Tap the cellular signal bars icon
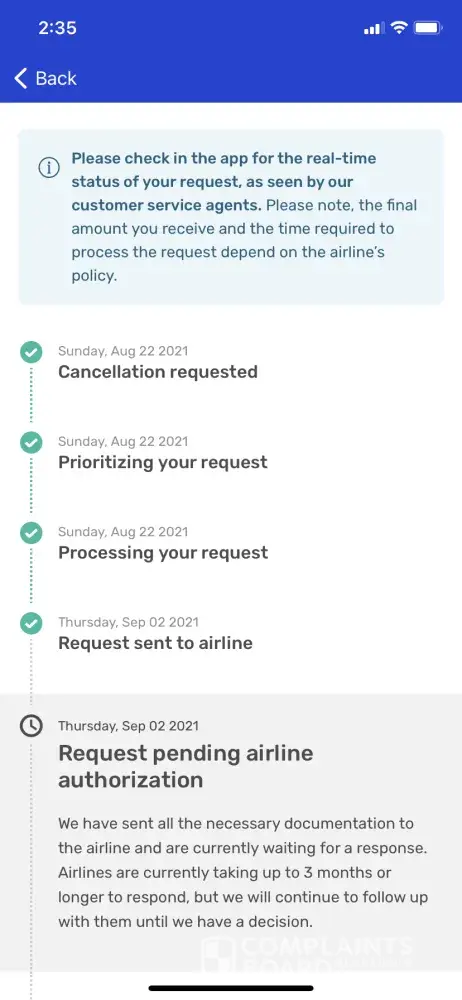Screen dimensions: 462x1000 pyautogui.click(x=374, y=28)
